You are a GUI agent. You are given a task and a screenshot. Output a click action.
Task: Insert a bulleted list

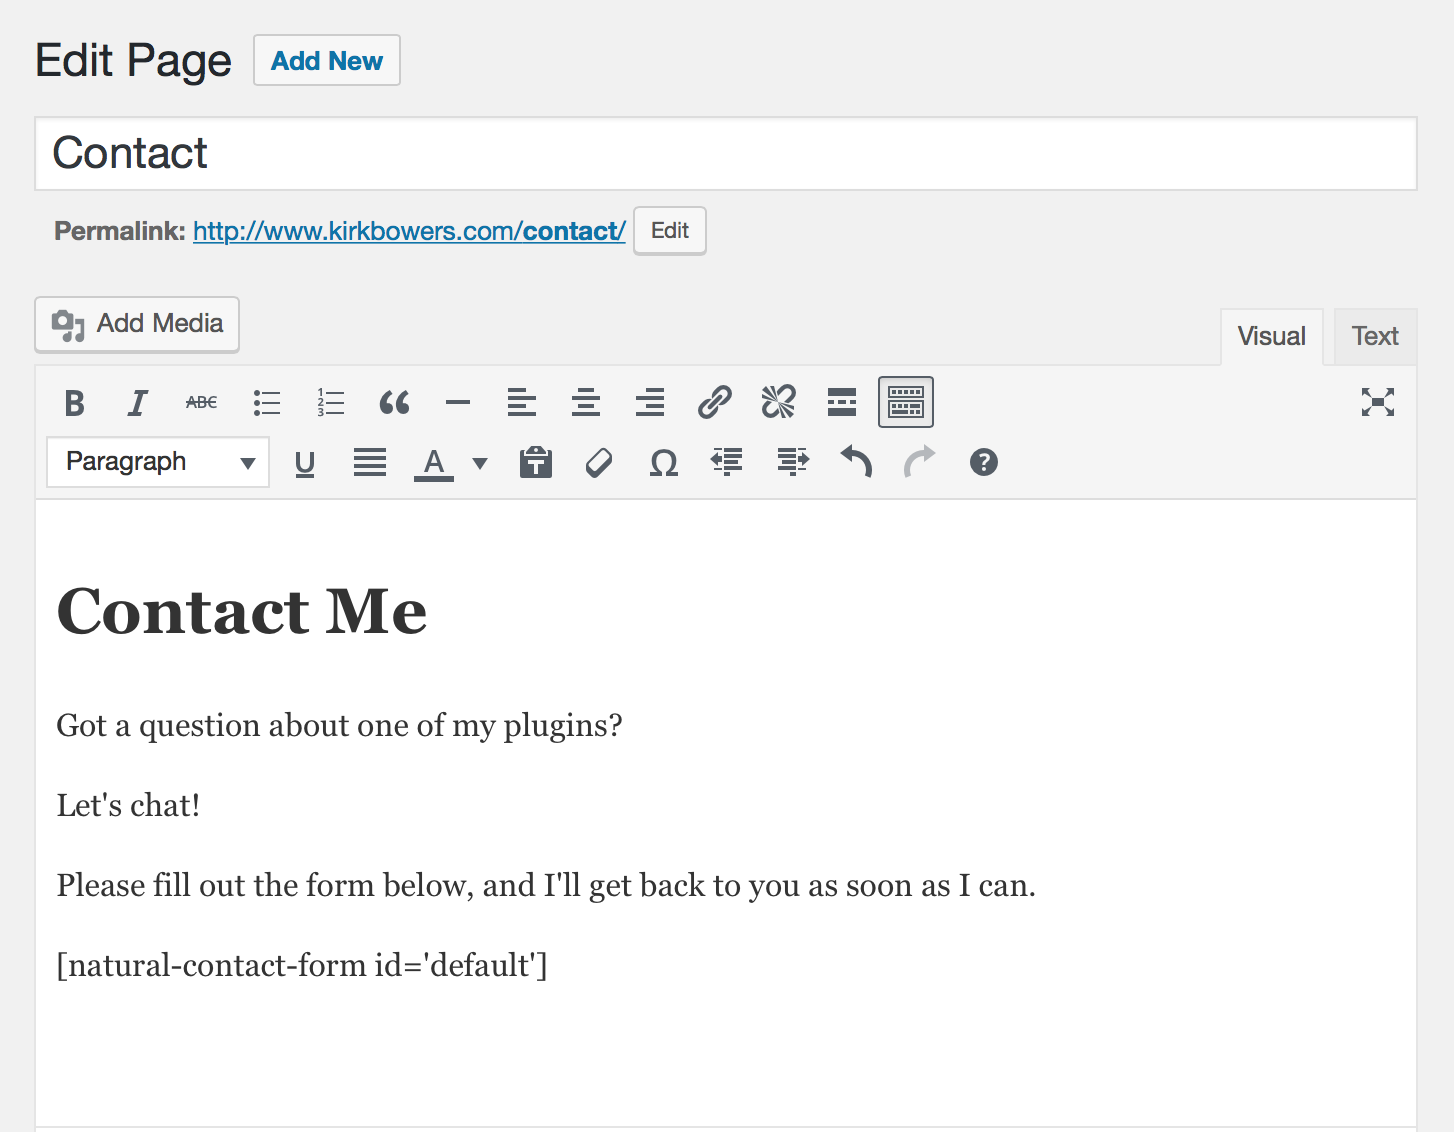click(266, 403)
